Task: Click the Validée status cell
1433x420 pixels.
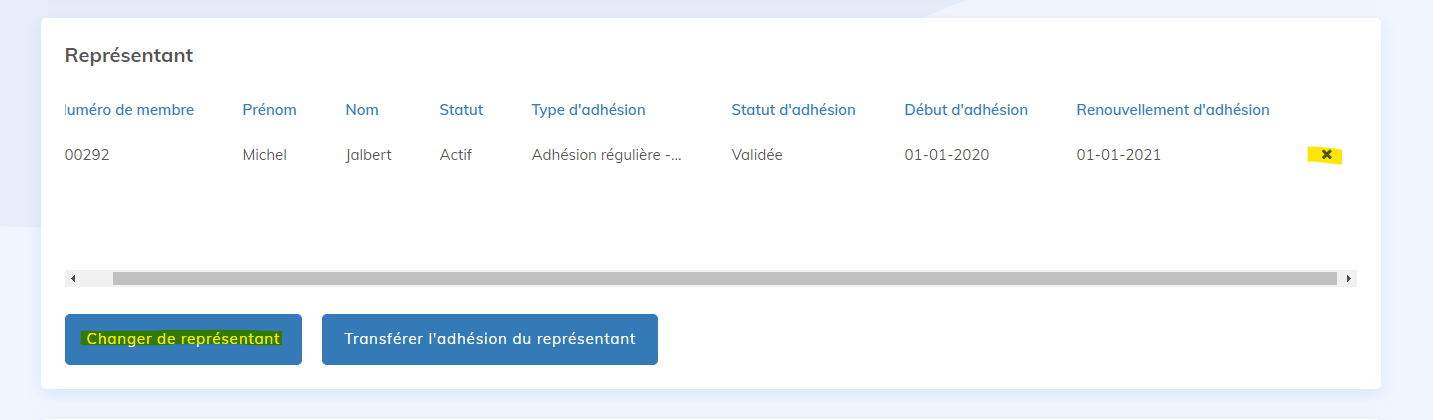Action: click(x=757, y=155)
